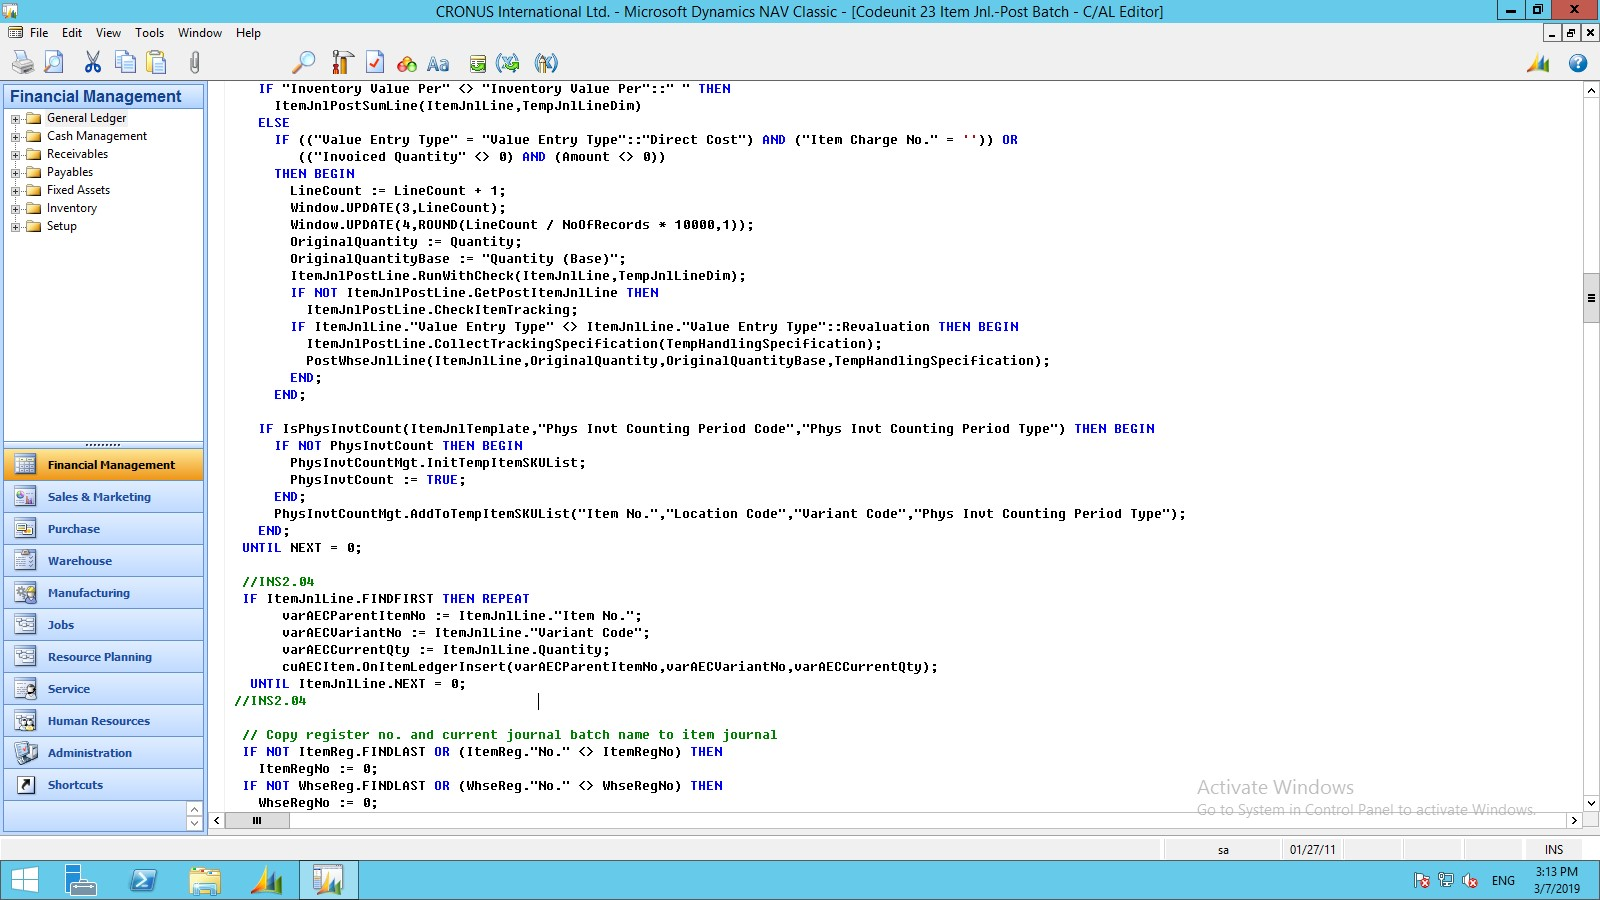Expand the Cash Management node
Image resolution: width=1600 pixels, height=900 pixels.
14,136
